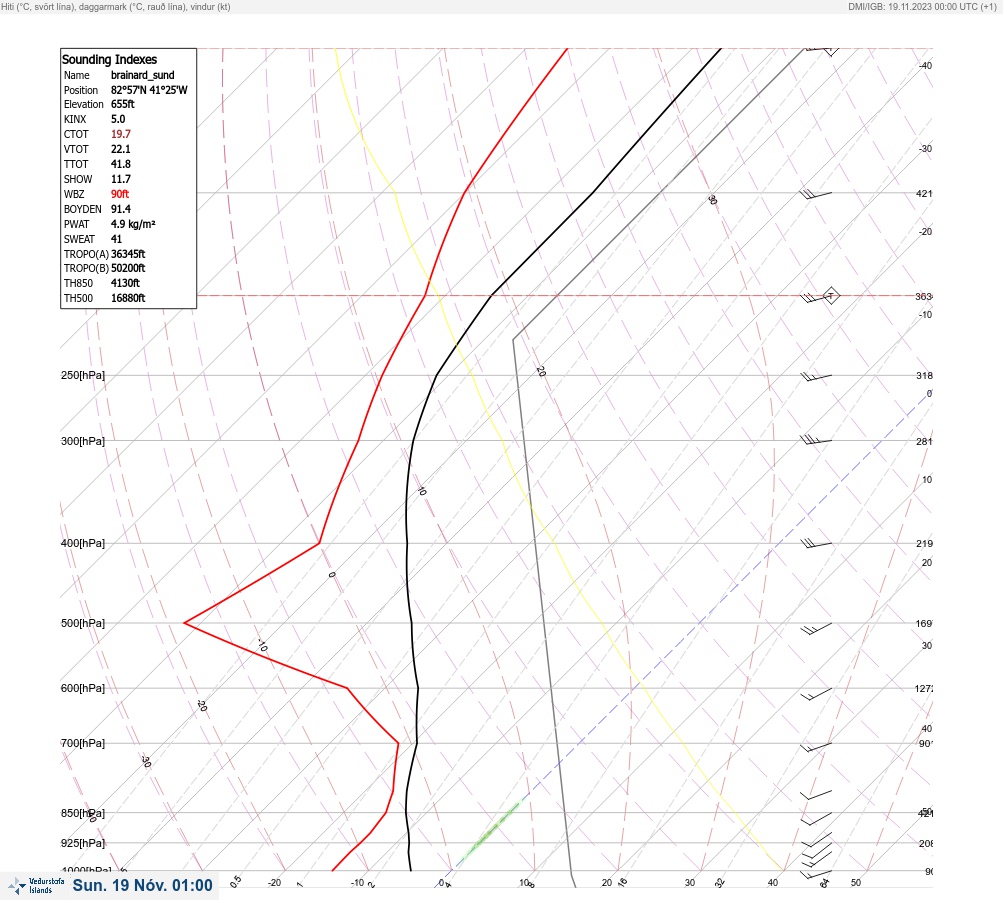Select the BOYDEN value 91.4
The image size is (1003, 900).
point(121,209)
